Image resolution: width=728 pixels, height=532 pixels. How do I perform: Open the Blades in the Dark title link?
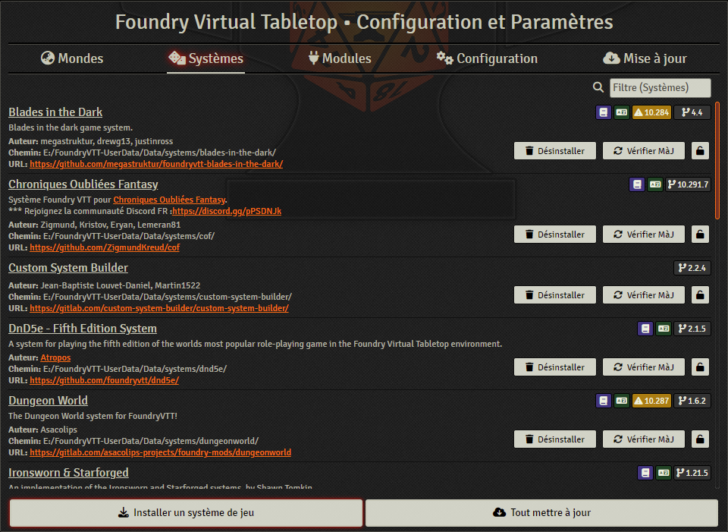point(55,112)
